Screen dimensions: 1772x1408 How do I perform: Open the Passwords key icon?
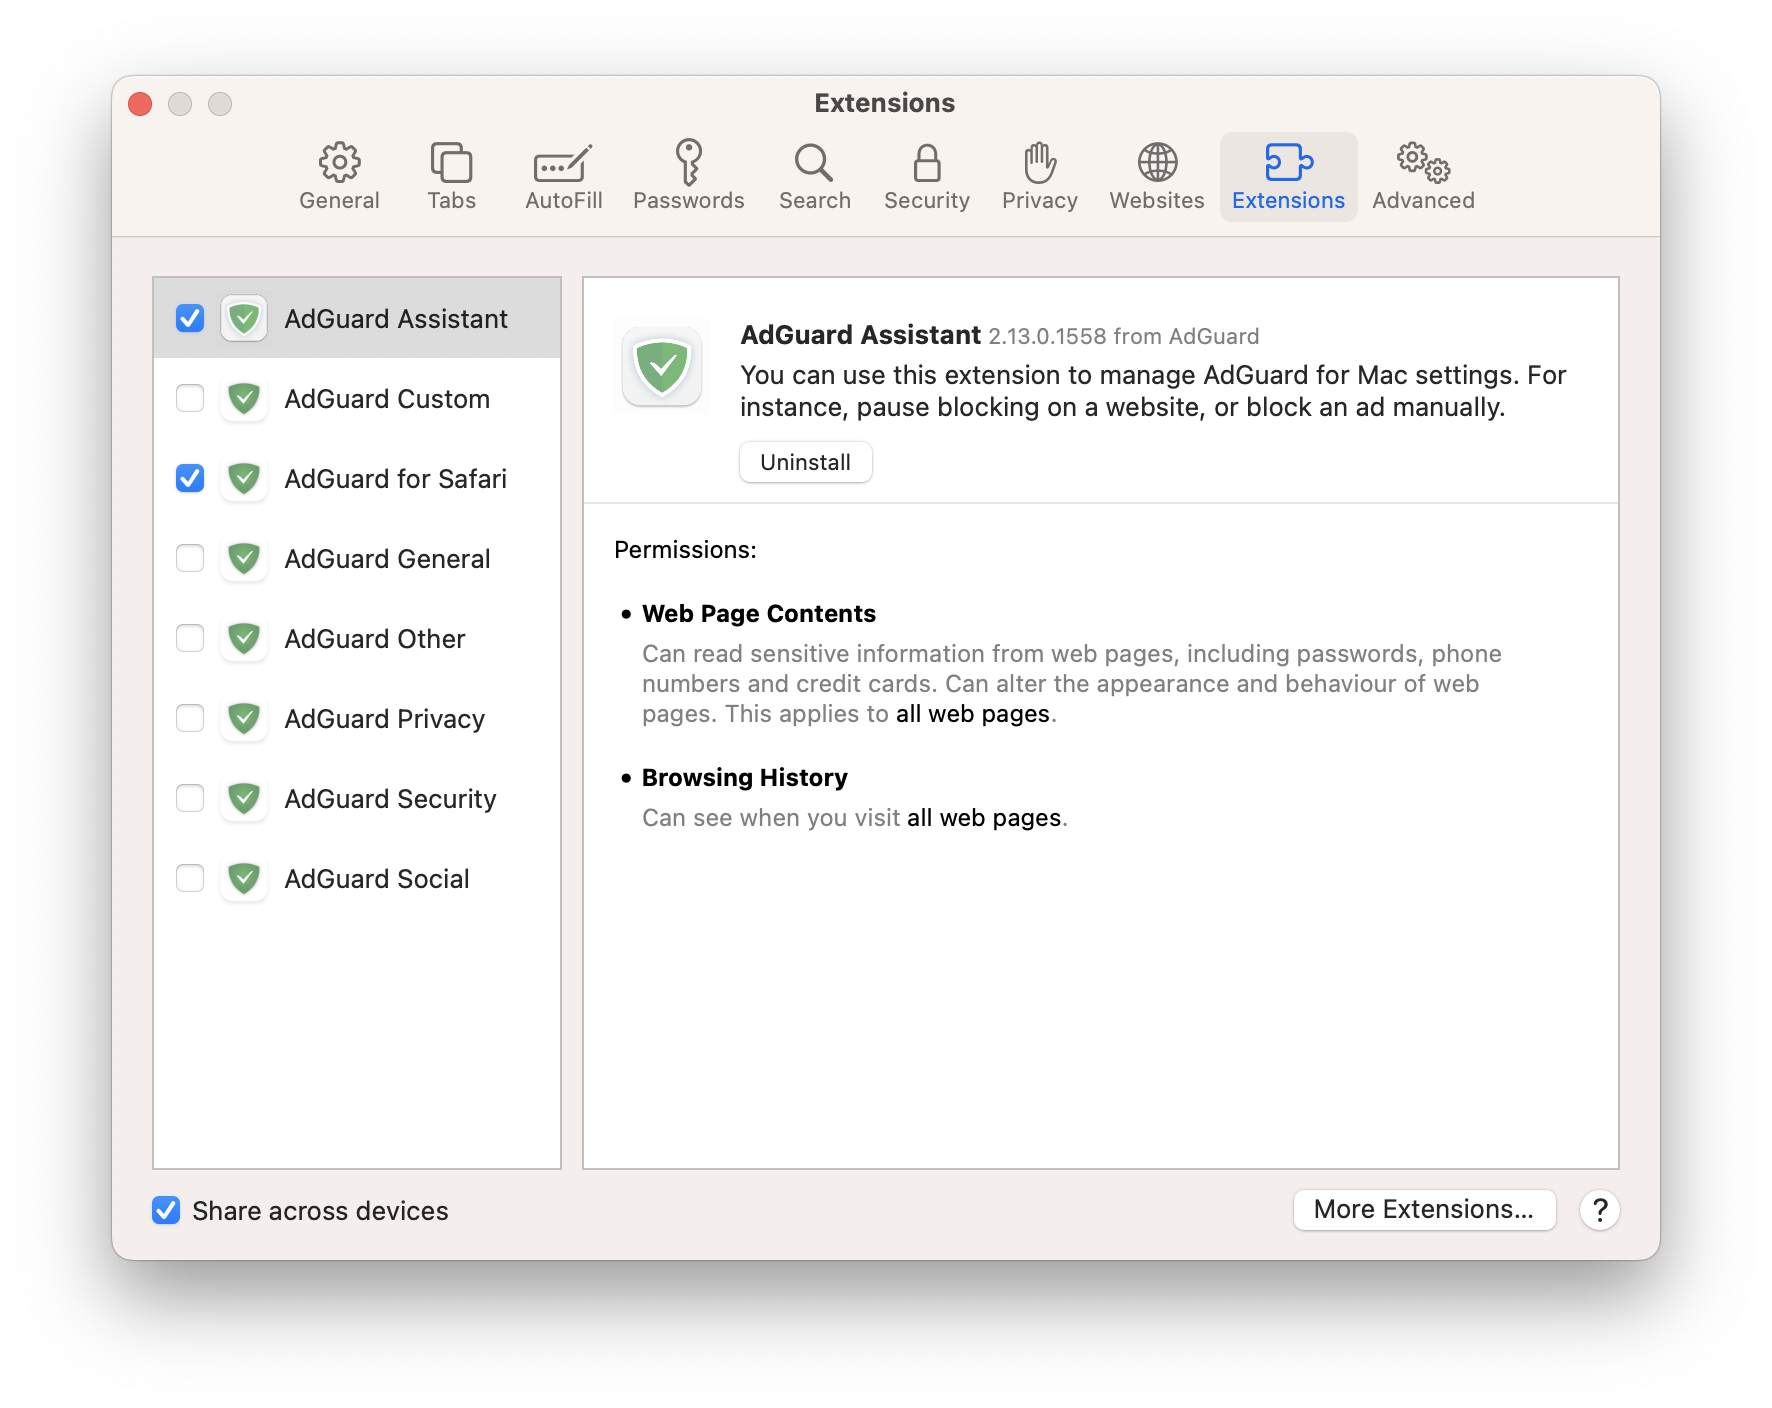tap(688, 162)
